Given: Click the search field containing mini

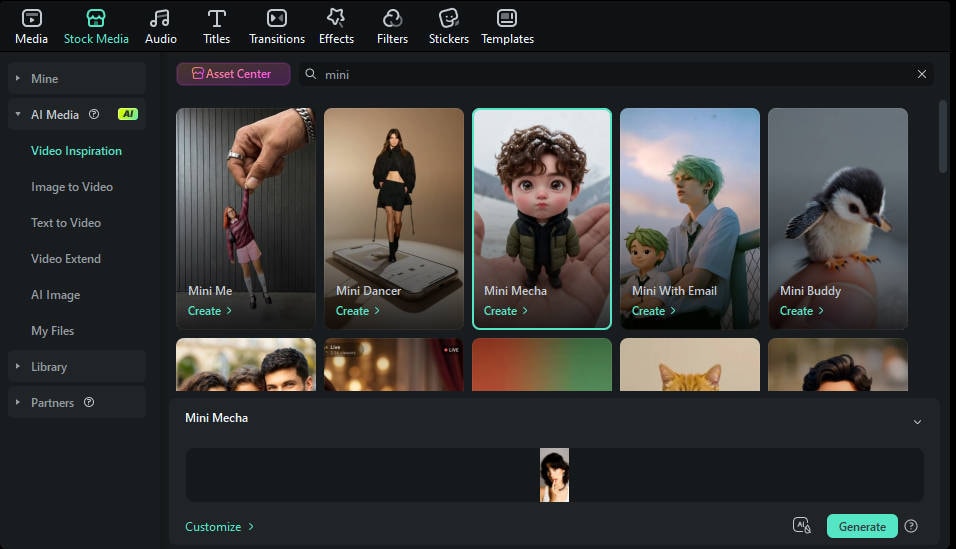Looking at the screenshot, I should tap(616, 74).
